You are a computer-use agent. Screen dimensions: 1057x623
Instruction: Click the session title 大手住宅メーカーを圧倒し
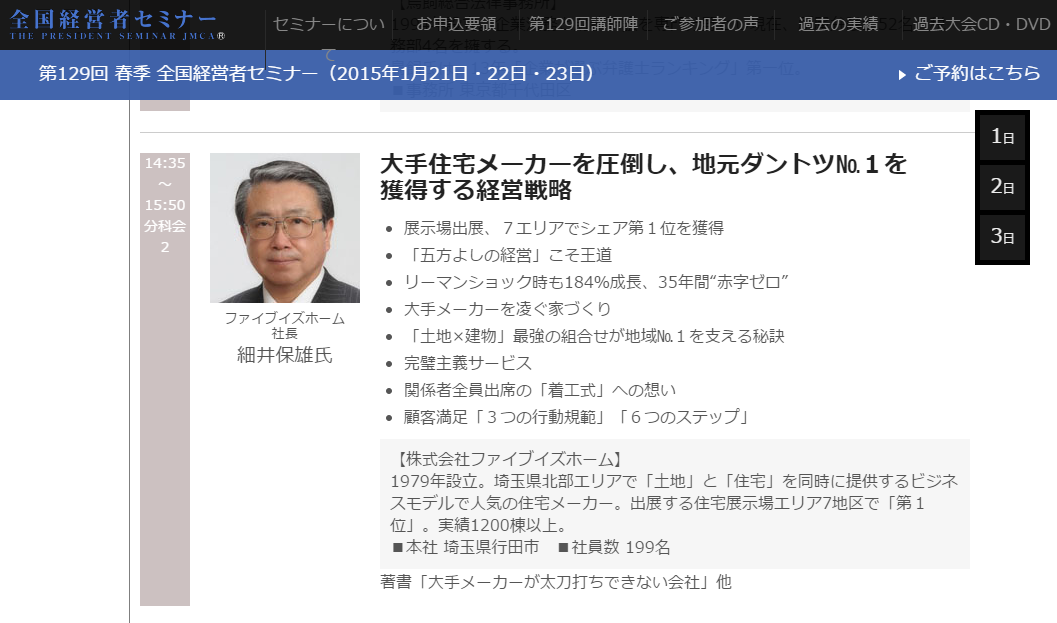pos(643,177)
